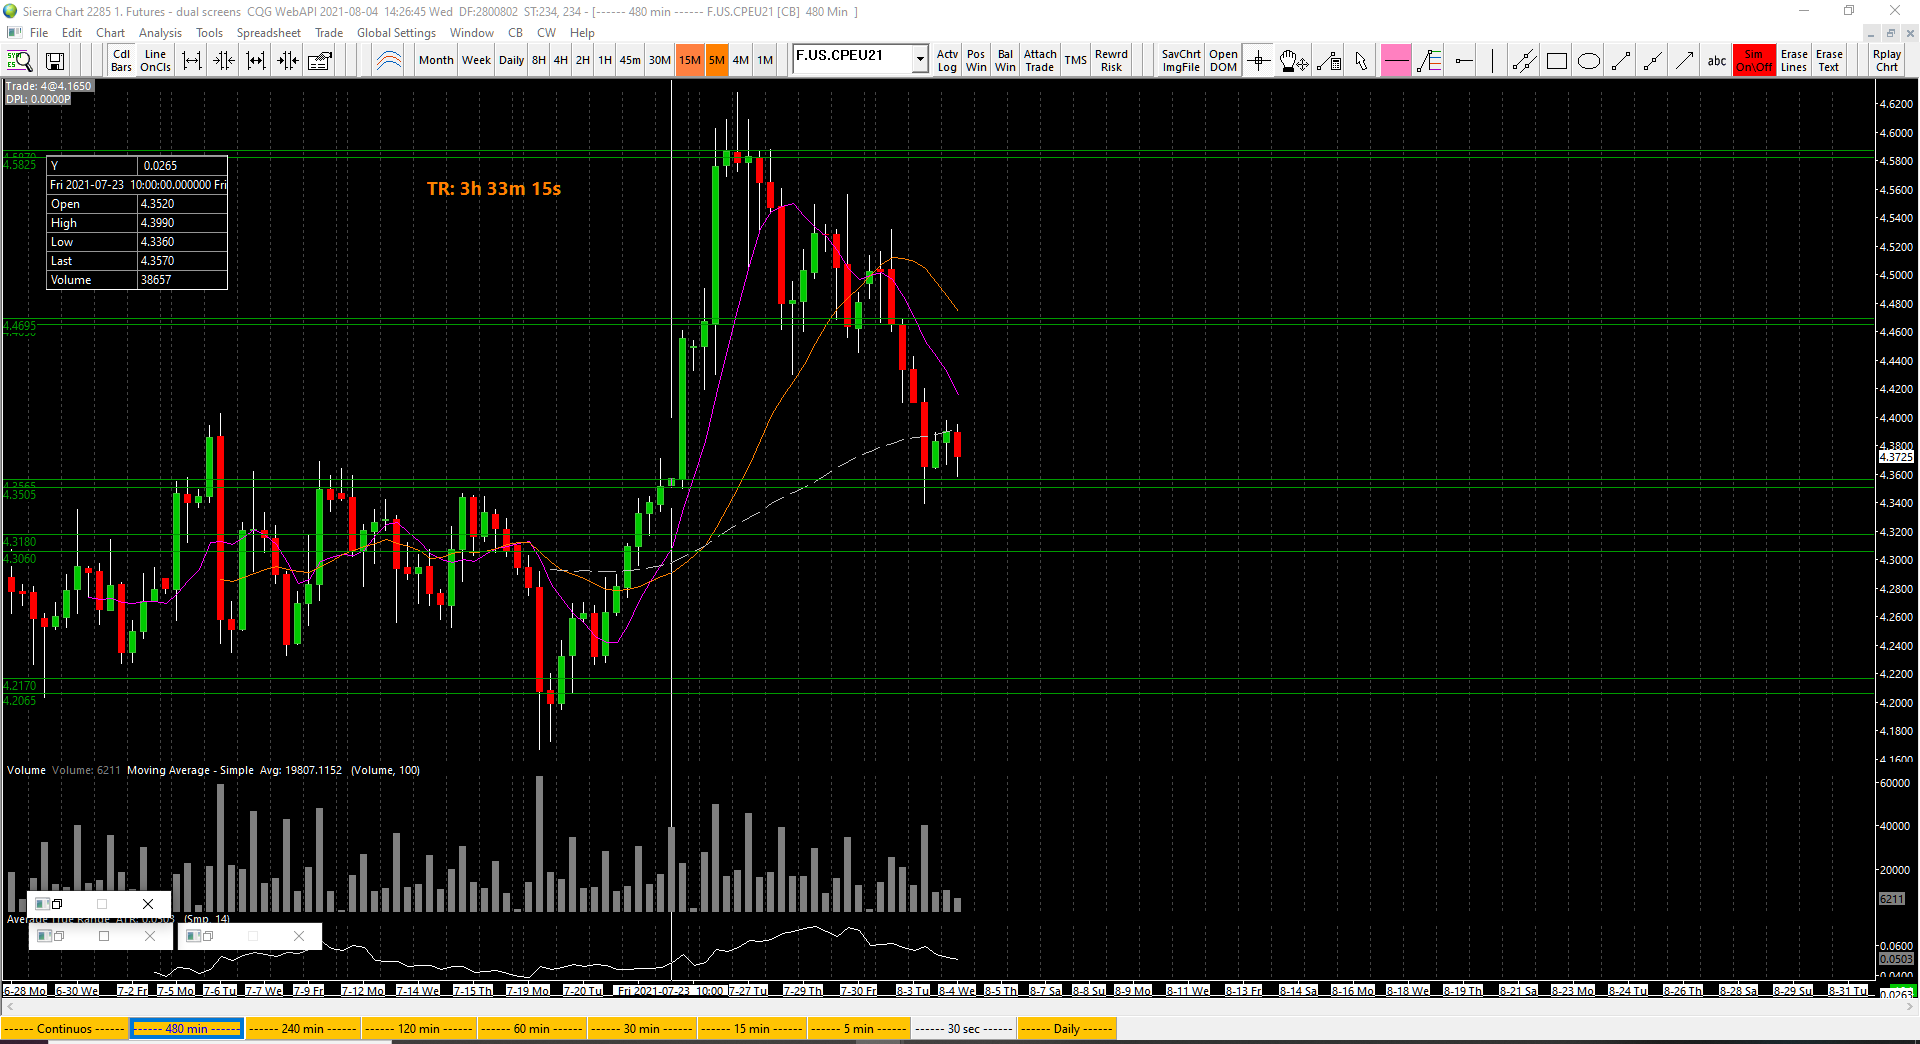
Task: Open the Global Settings menu
Action: 396,33
